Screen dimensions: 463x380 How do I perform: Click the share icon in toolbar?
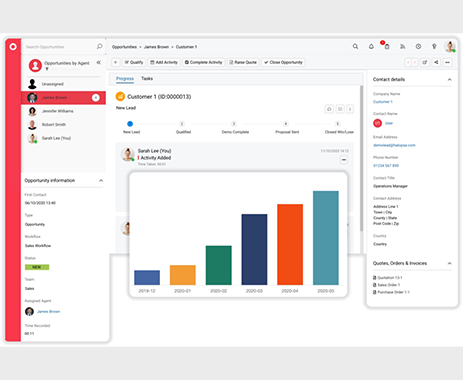coord(436,62)
